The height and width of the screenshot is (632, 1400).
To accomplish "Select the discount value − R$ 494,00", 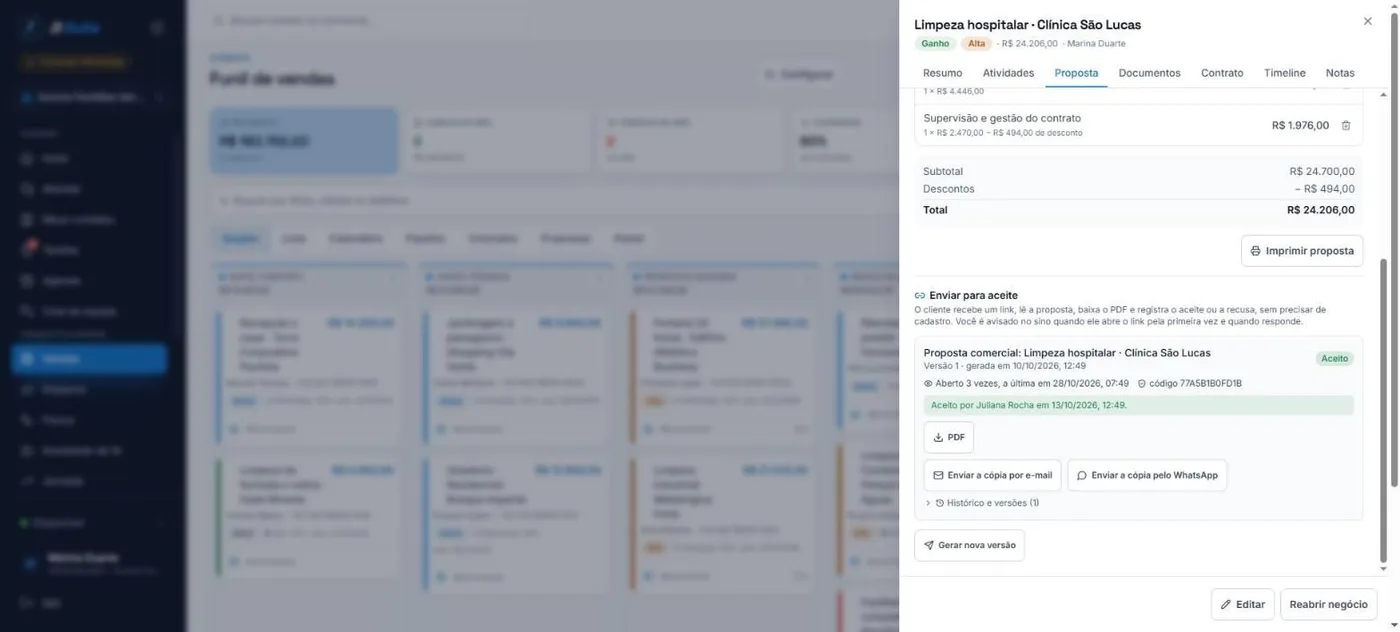I will tap(1325, 188).
